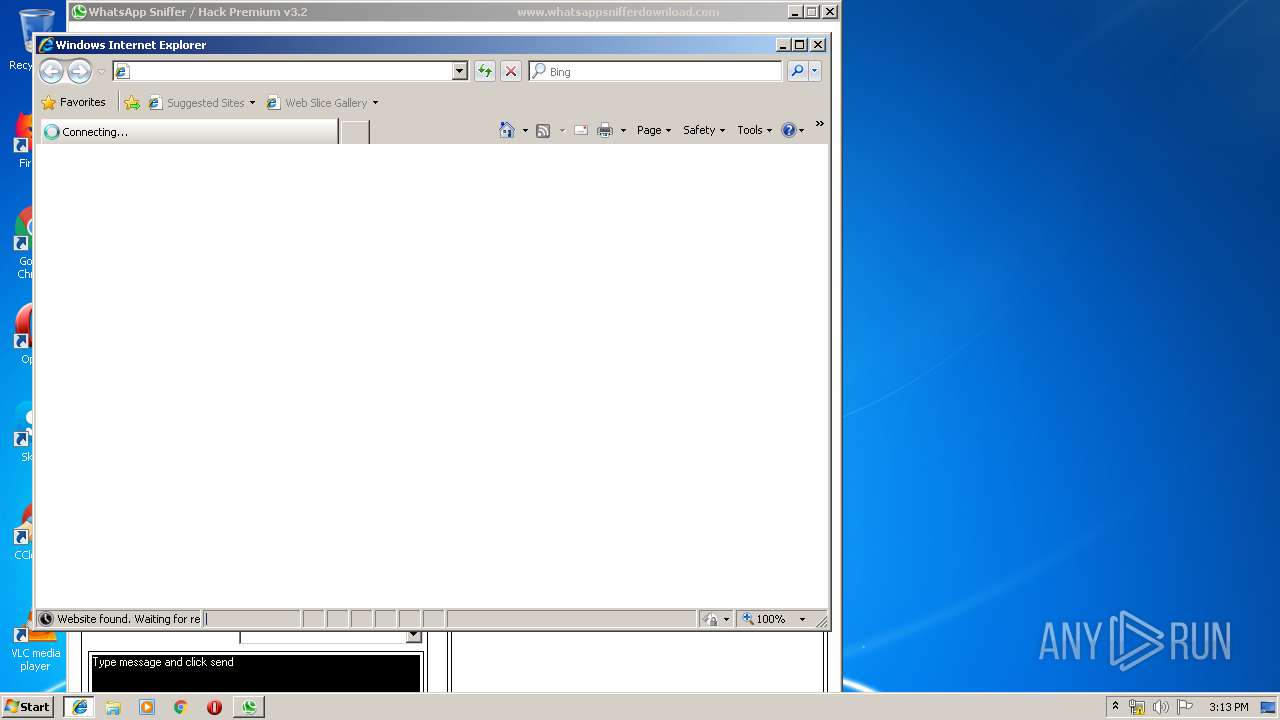Click the Print icon

(605, 130)
